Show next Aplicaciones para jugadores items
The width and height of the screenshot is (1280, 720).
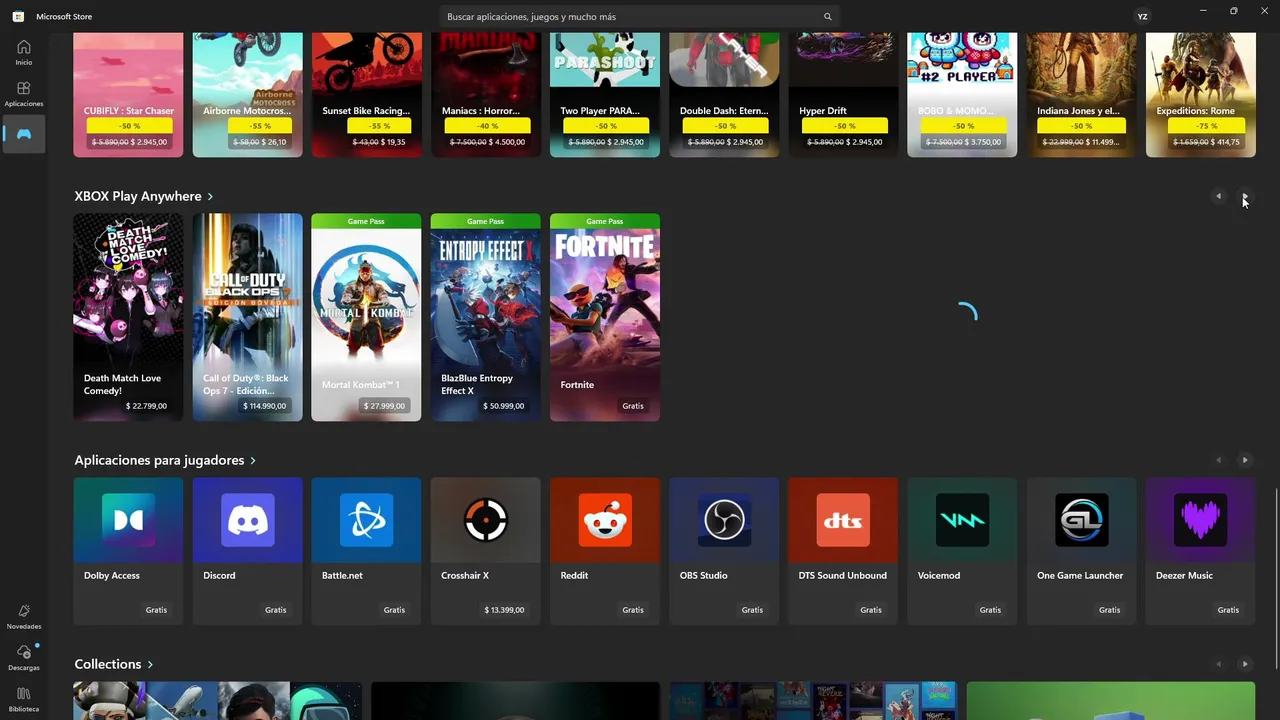pos(1245,460)
